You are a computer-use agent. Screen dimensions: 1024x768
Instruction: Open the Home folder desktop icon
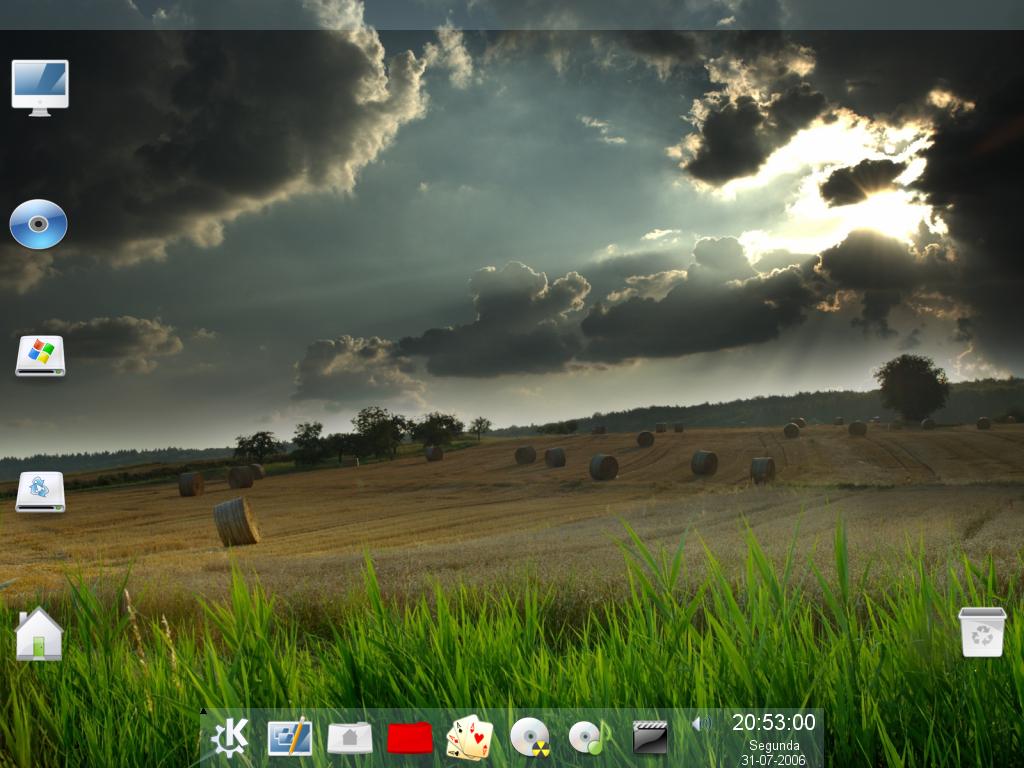[39, 634]
